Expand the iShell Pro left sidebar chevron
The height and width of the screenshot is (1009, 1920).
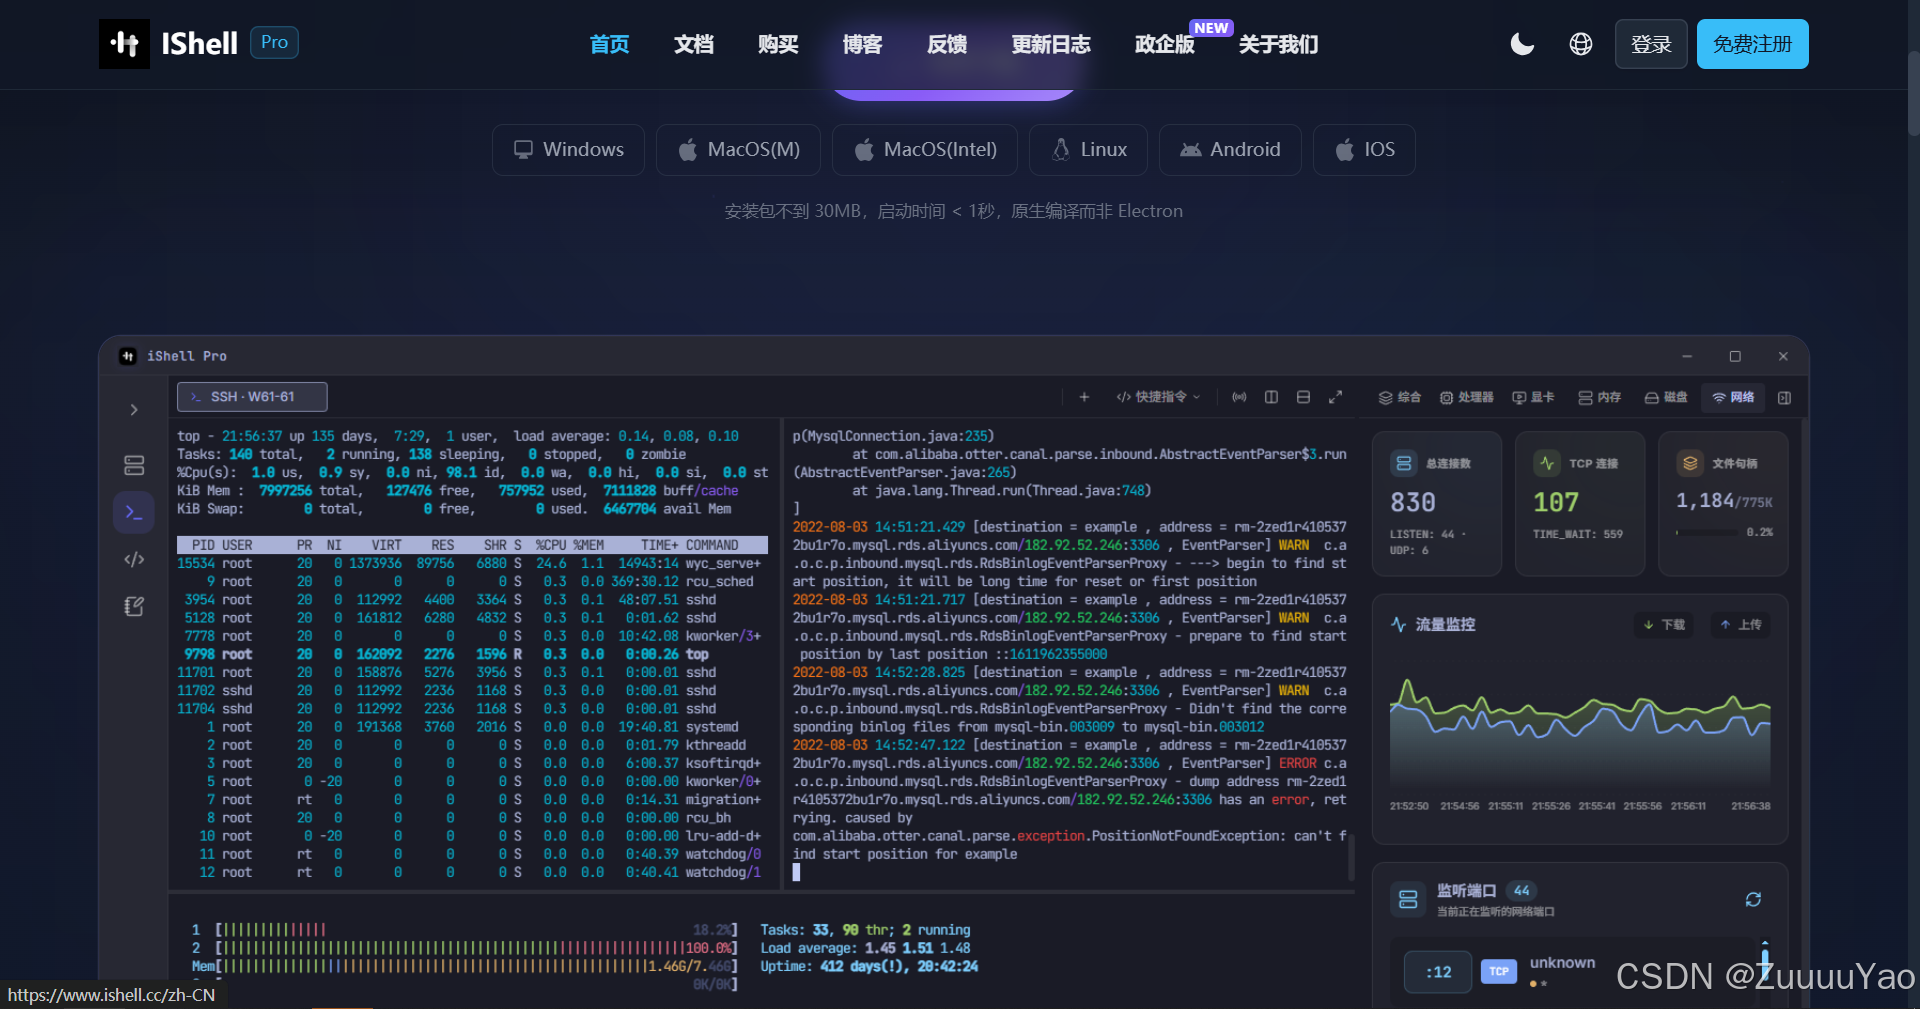pos(134,410)
